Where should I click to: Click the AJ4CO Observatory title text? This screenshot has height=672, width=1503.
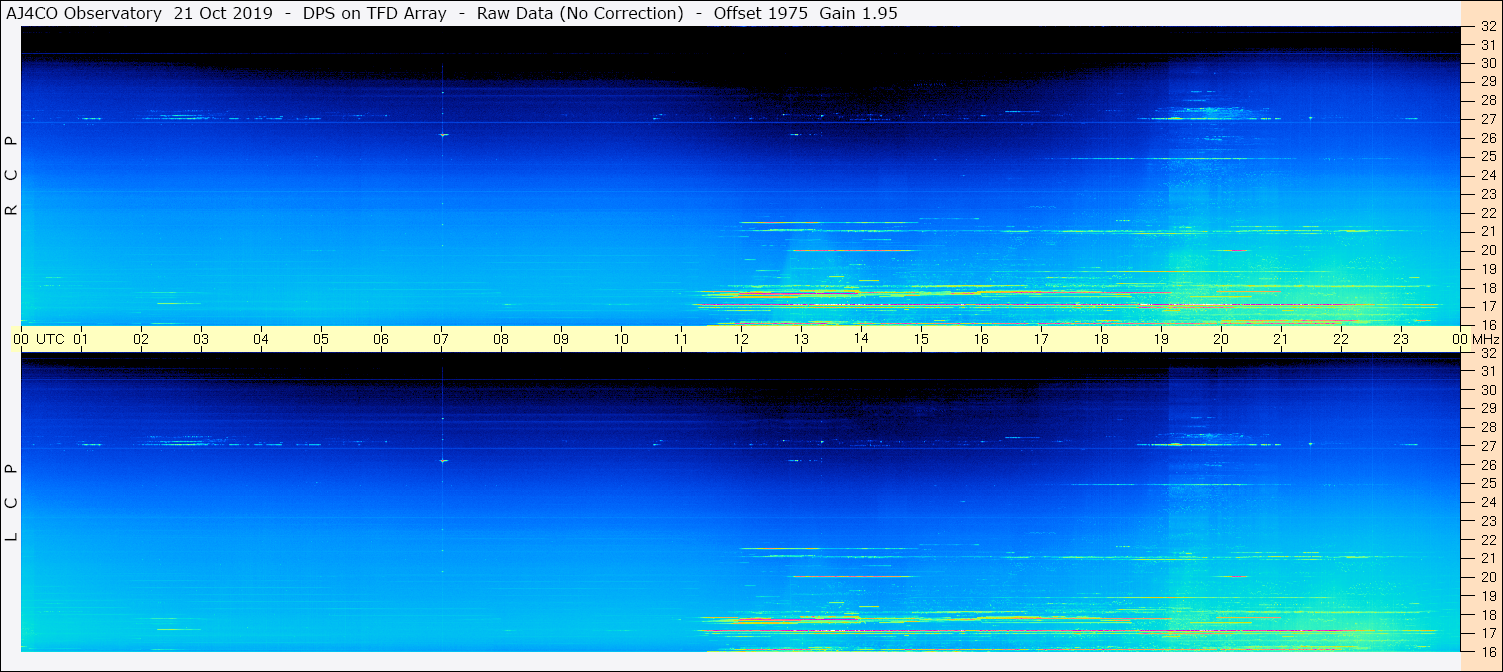85,13
